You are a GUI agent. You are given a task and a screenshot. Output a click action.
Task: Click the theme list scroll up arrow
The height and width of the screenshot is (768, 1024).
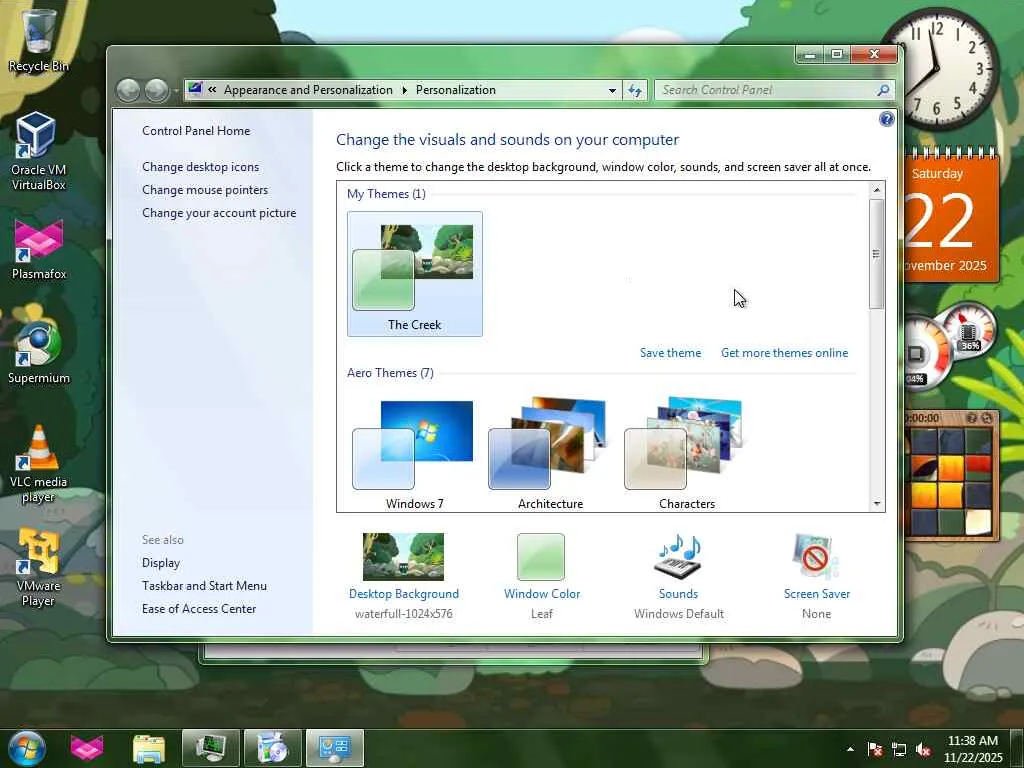pyautogui.click(x=876, y=190)
